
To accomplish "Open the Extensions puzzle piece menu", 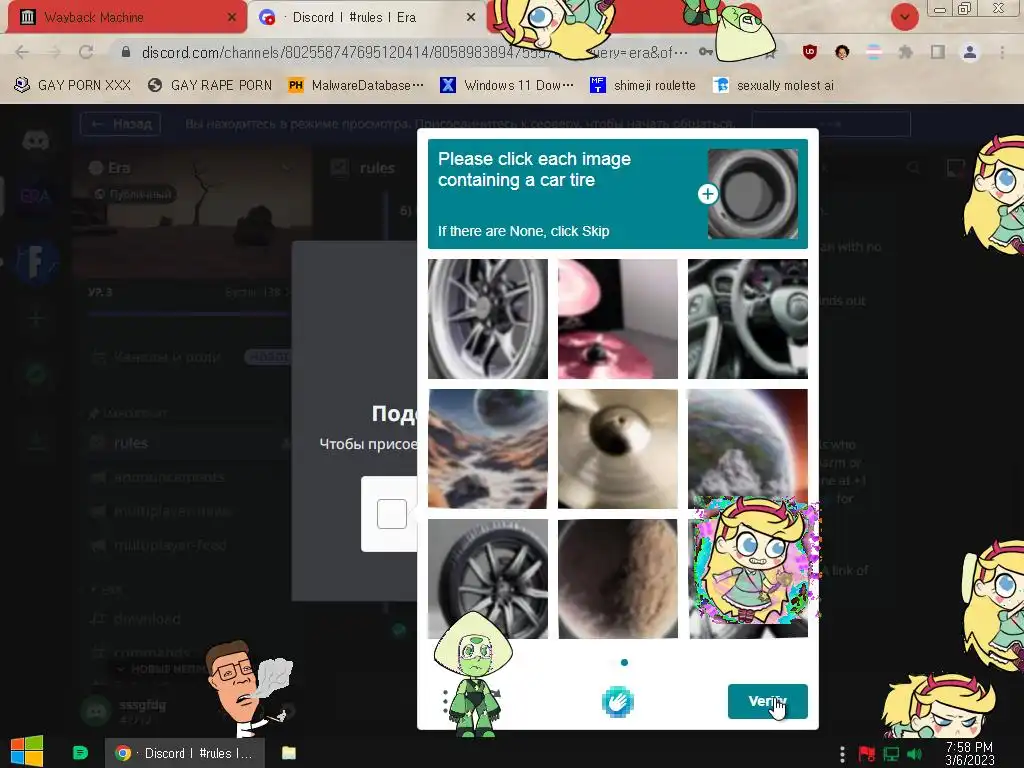I will pos(906,52).
